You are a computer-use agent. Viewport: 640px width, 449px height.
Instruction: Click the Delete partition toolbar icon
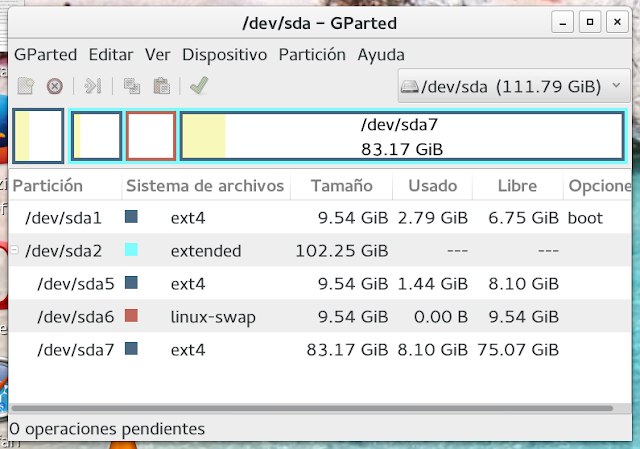point(55,86)
